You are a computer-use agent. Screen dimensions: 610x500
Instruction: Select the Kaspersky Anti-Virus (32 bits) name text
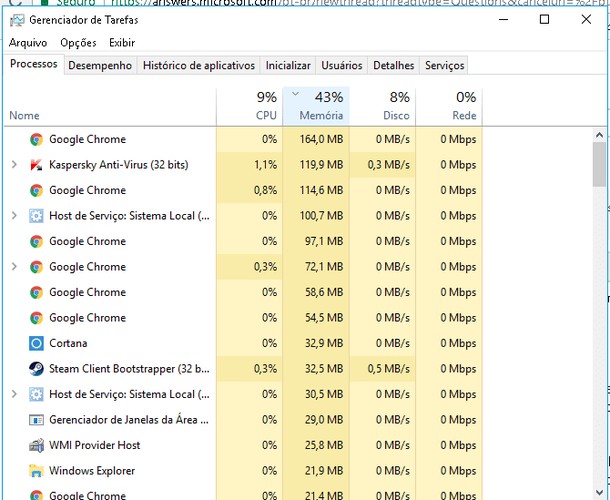point(119,165)
